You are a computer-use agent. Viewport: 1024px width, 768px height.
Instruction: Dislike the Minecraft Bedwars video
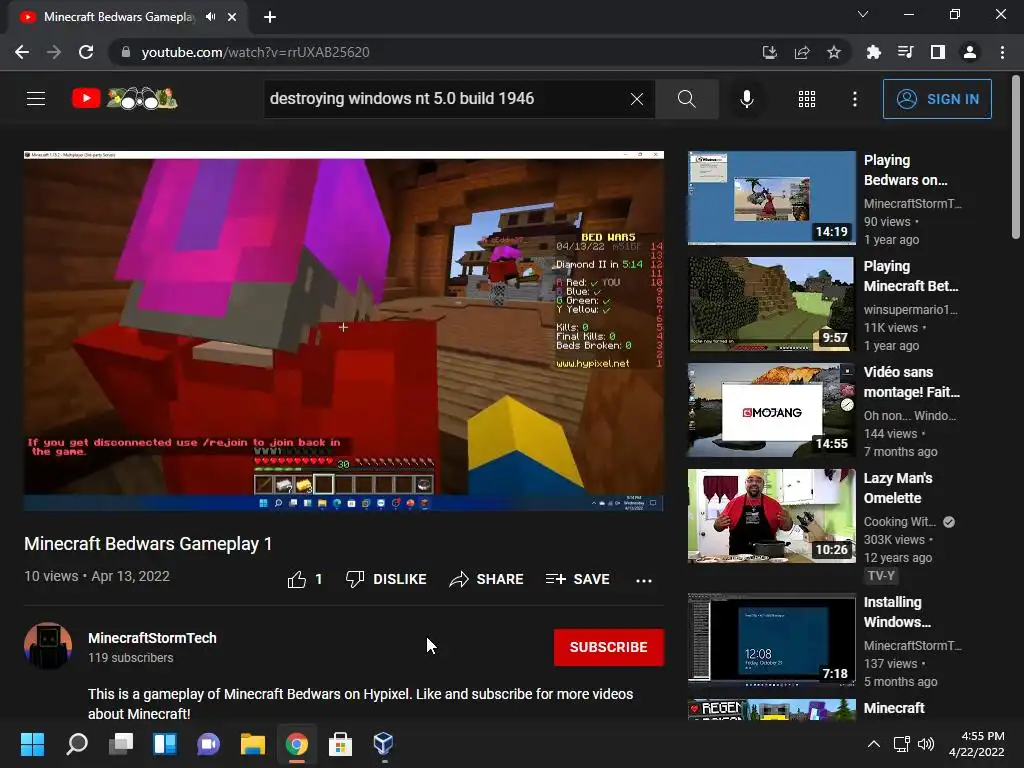(x=386, y=579)
